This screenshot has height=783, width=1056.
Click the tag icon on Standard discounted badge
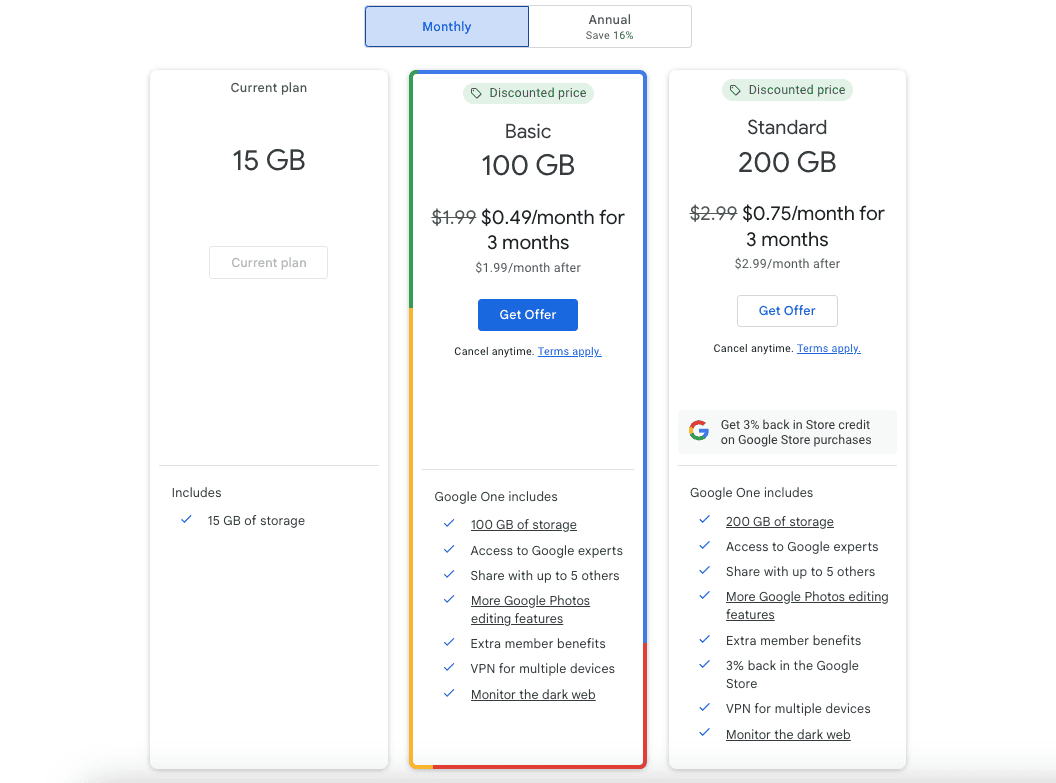pos(735,90)
